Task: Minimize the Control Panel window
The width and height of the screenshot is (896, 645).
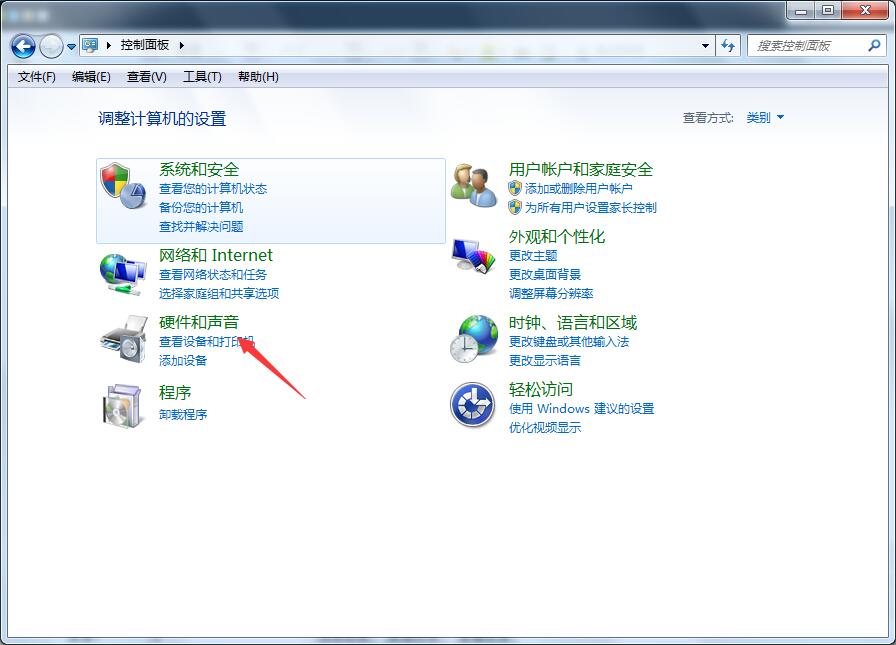Action: 801,11
